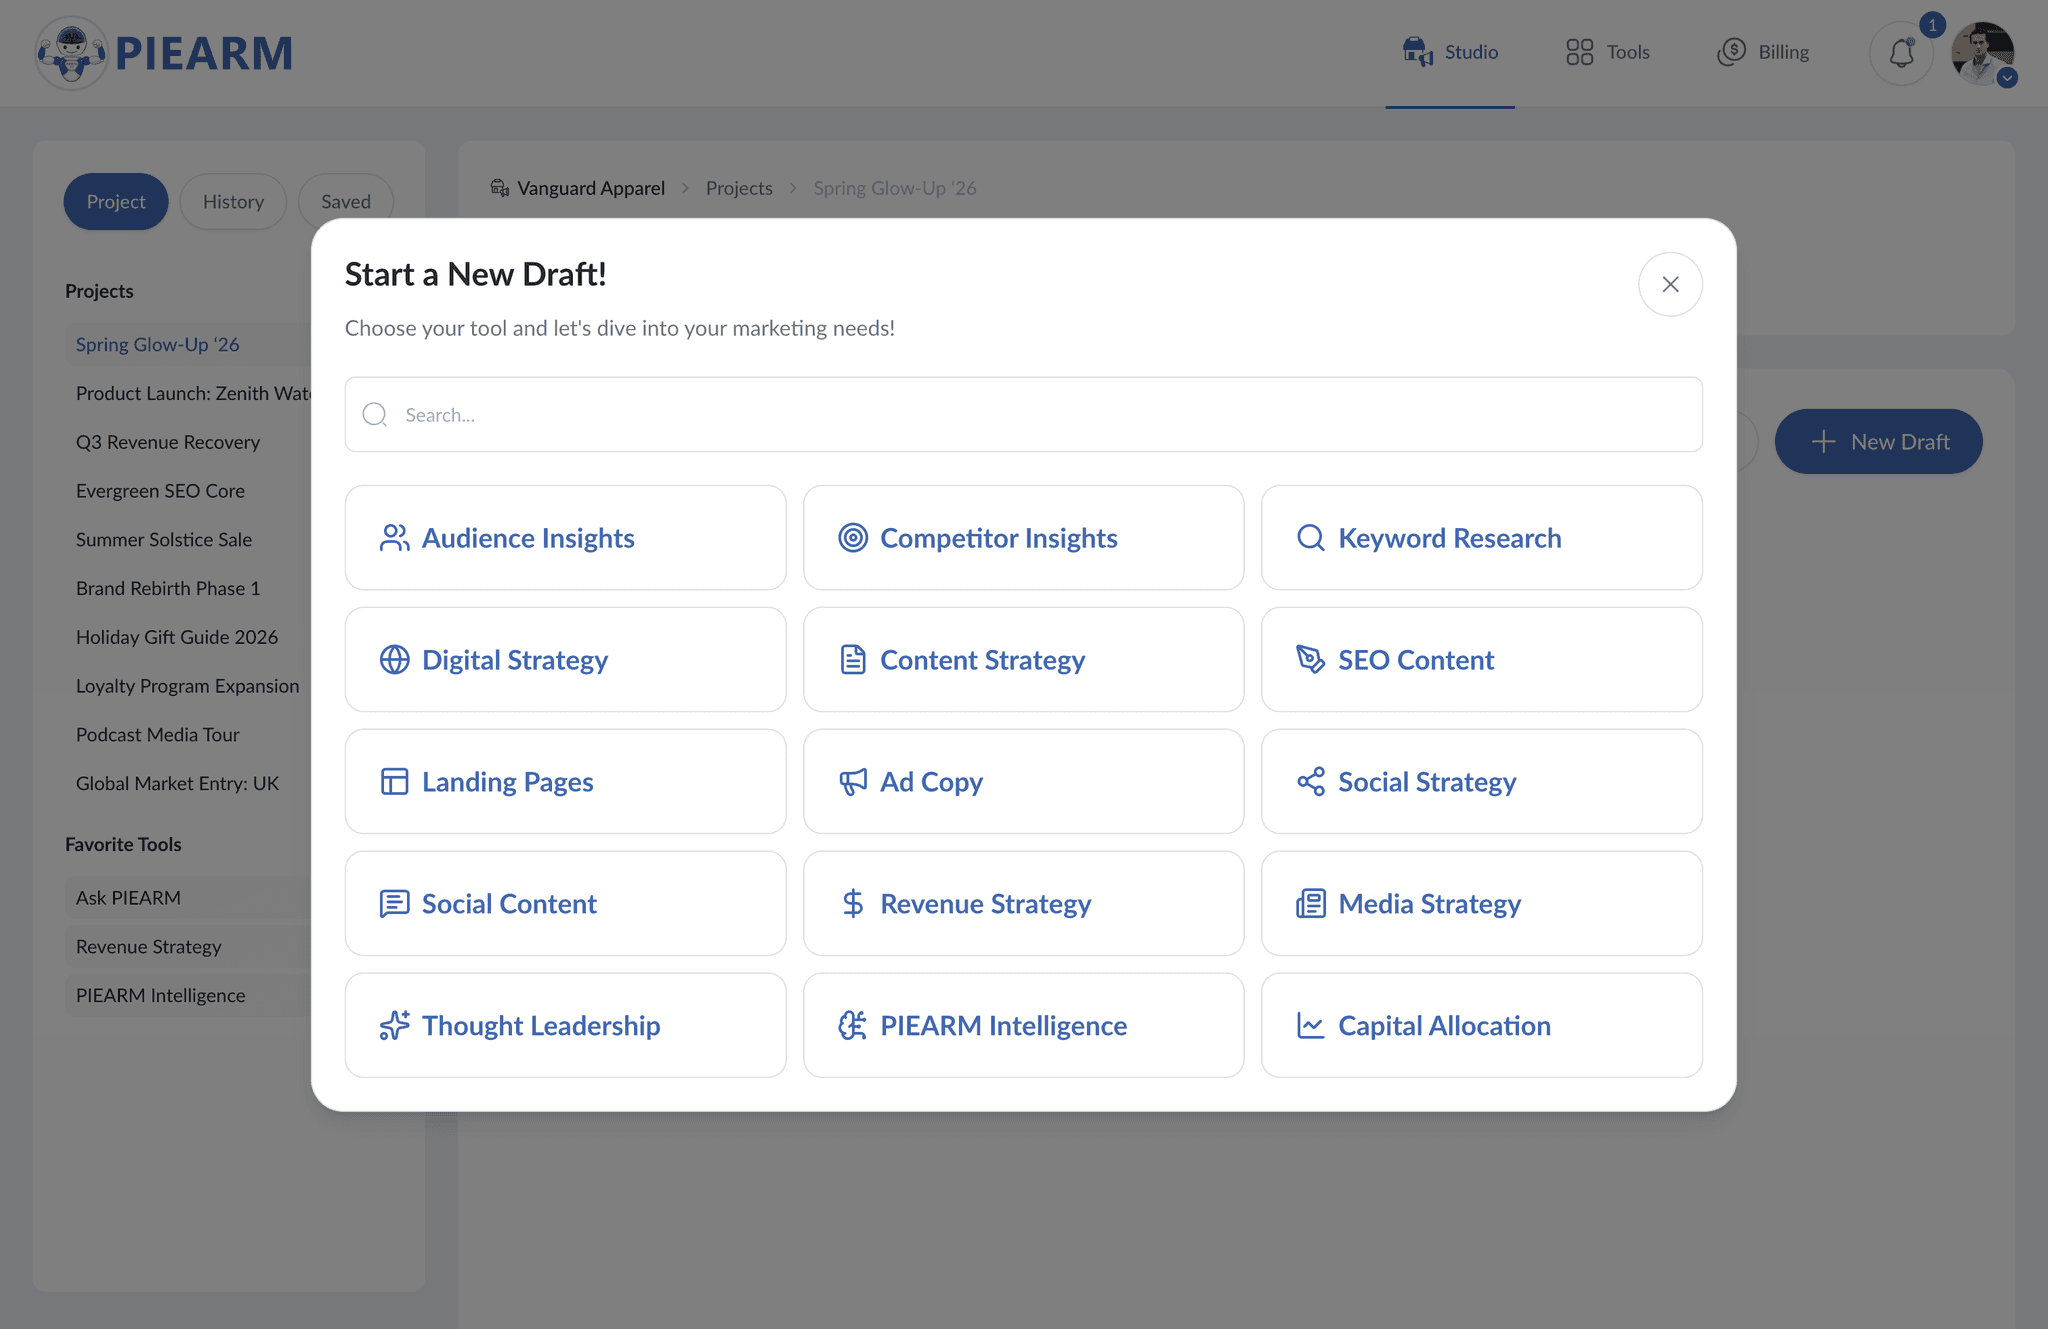Click the Digital Strategy globe icon
The image size is (2048, 1329).
click(x=394, y=660)
